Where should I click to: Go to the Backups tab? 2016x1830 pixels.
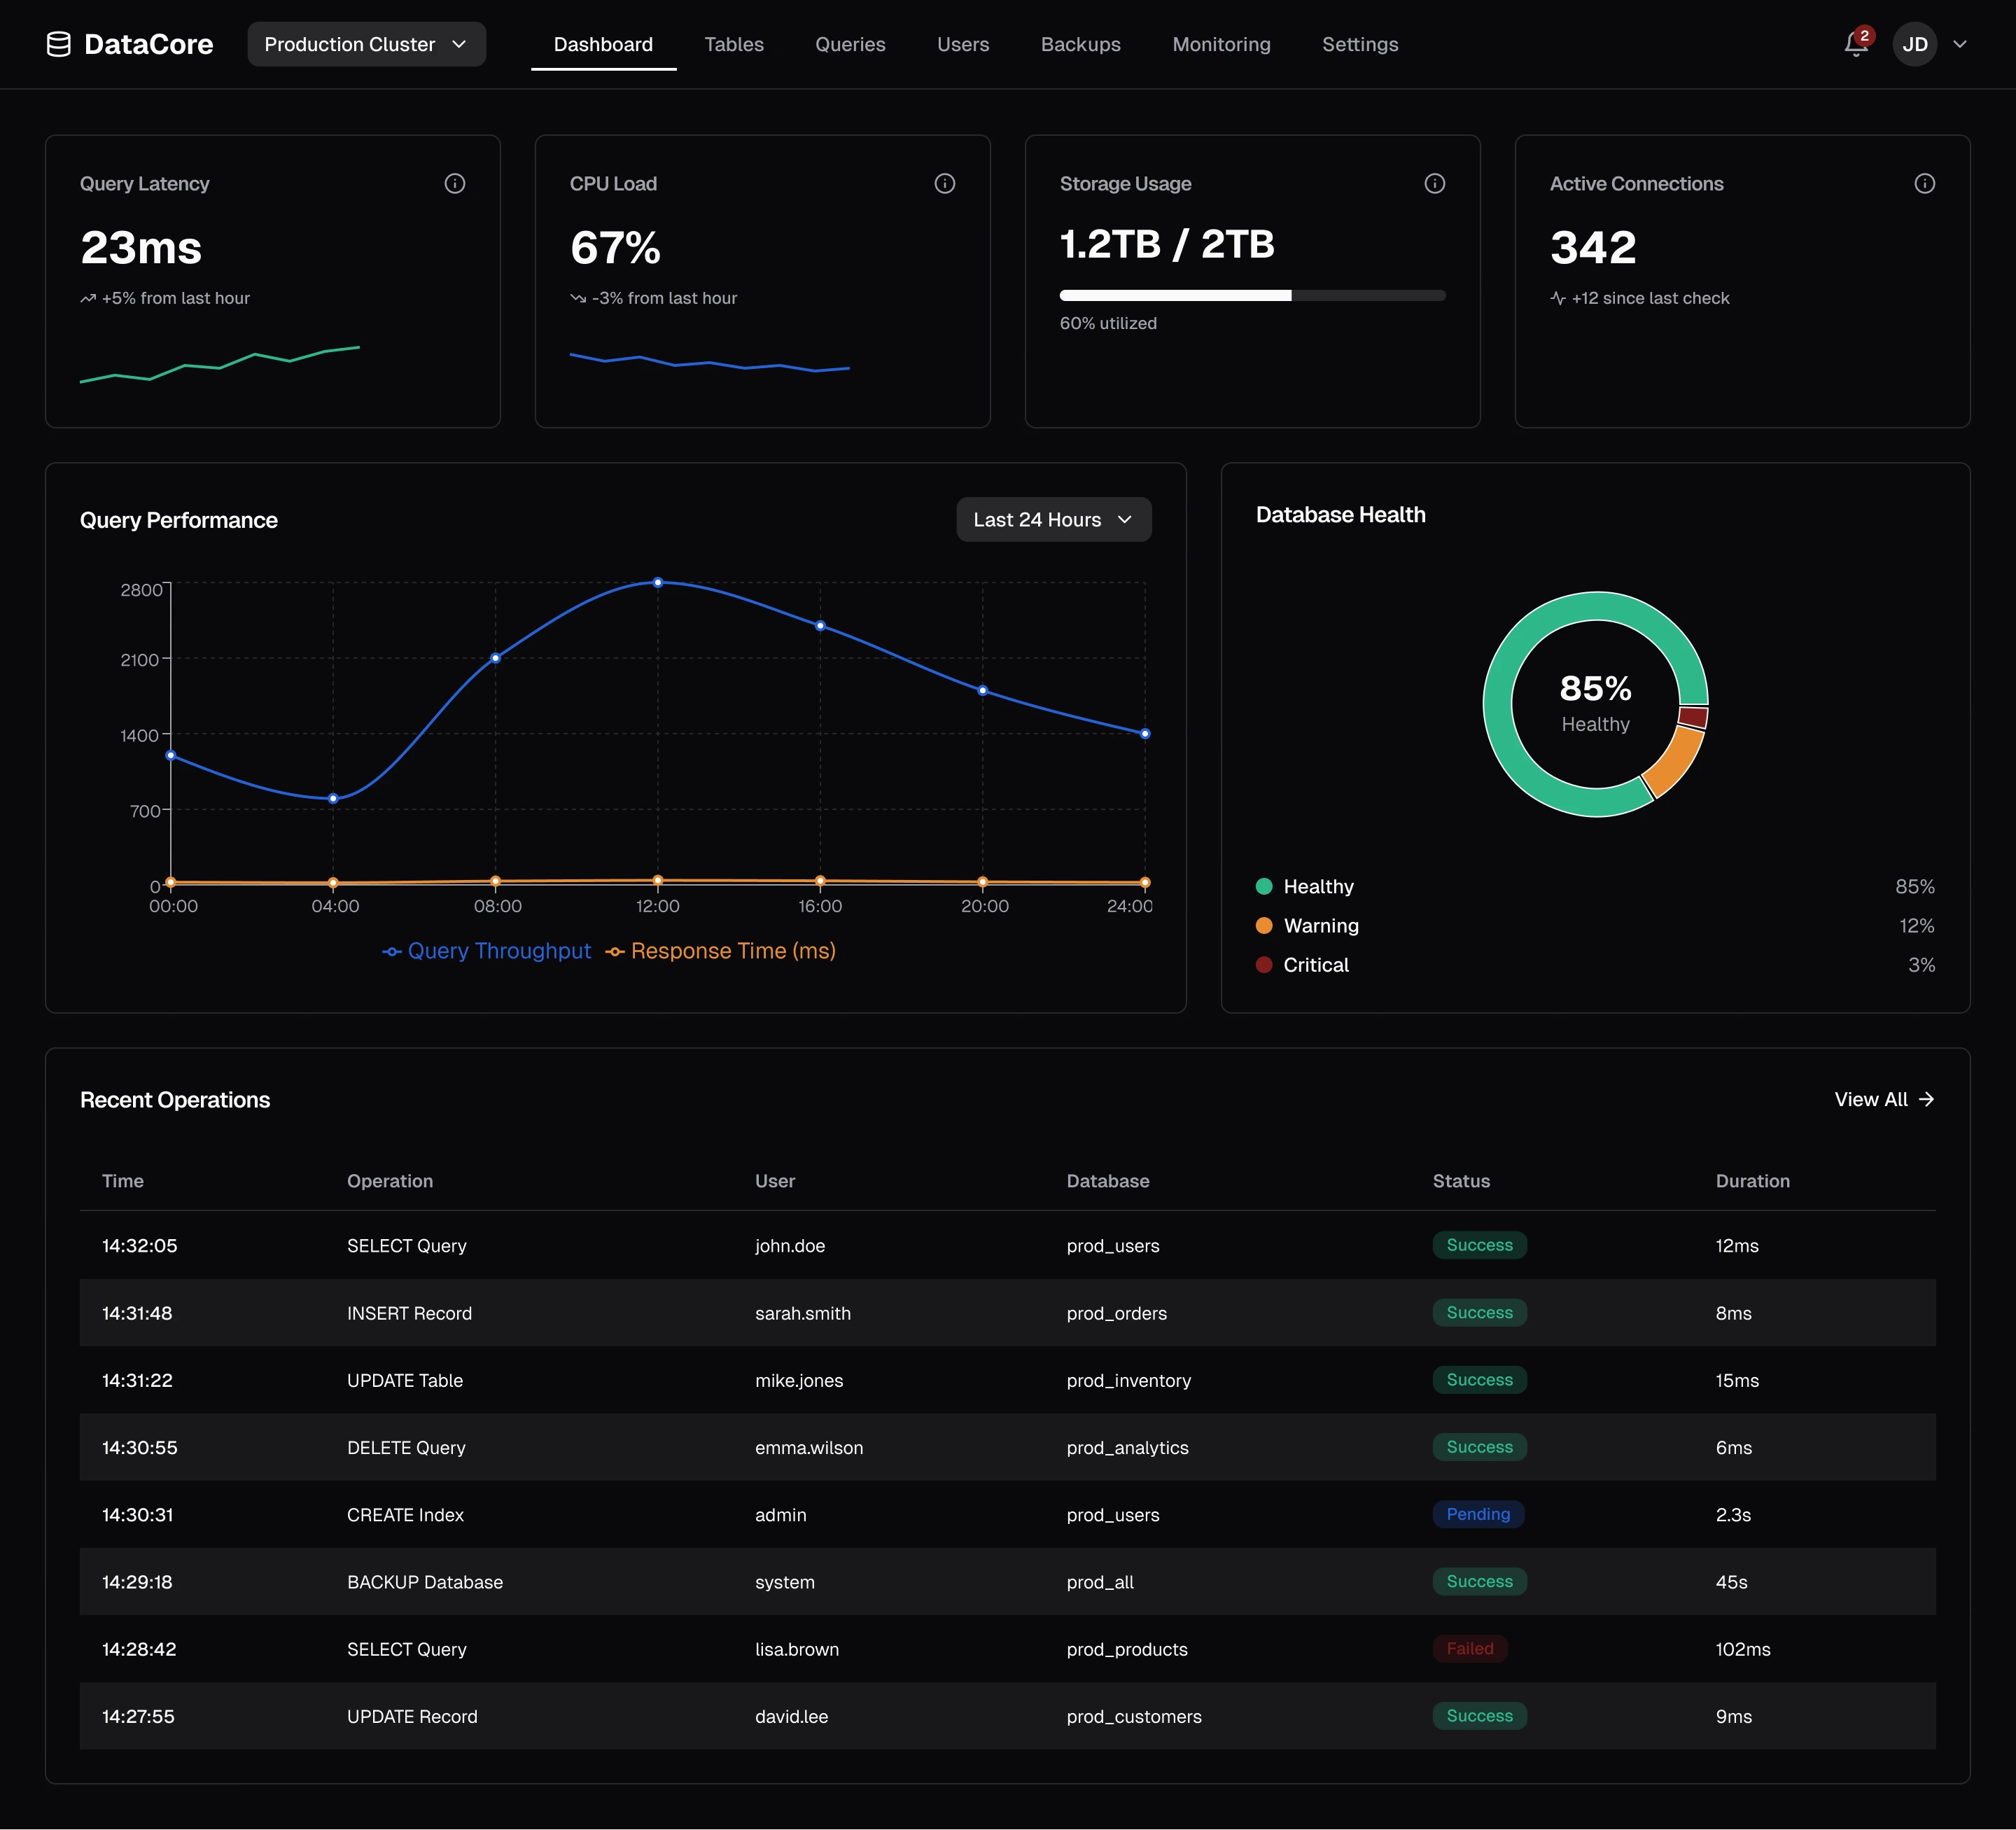point(1080,44)
